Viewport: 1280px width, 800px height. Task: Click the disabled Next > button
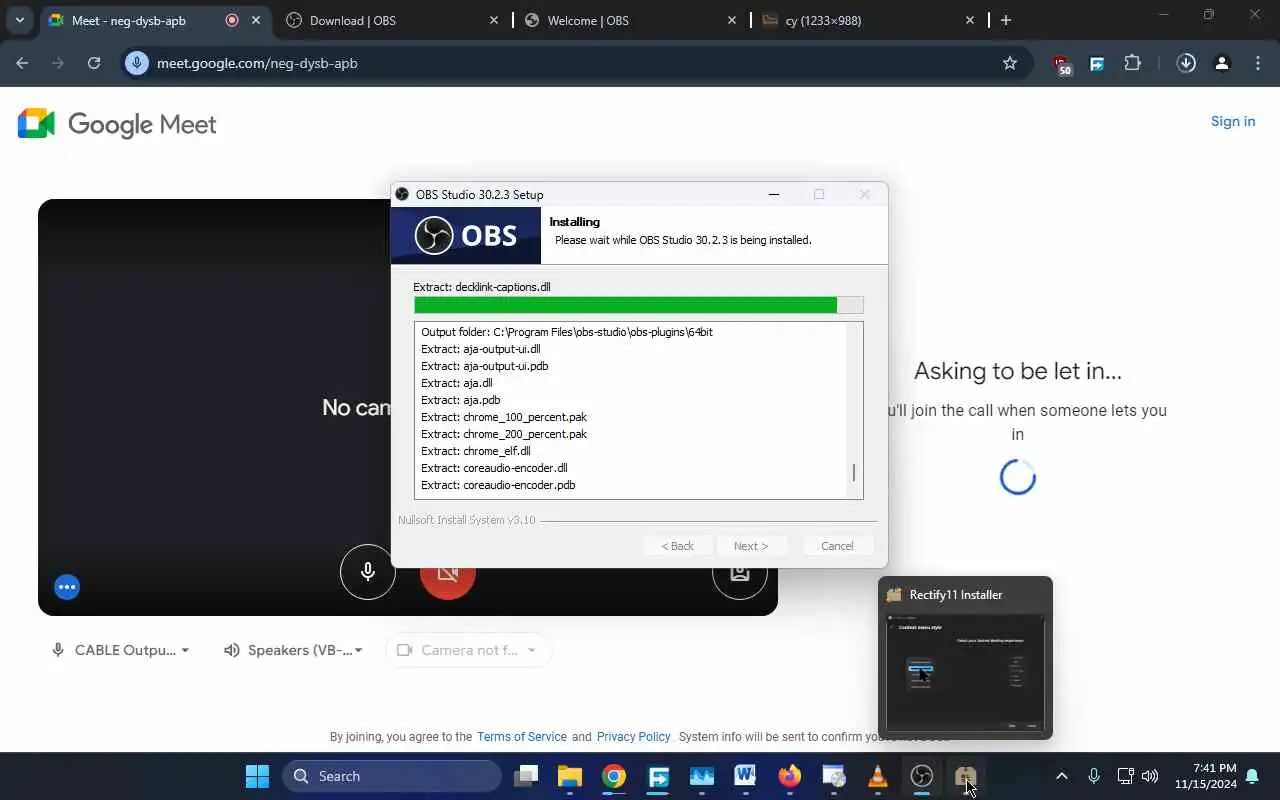pyautogui.click(x=751, y=546)
